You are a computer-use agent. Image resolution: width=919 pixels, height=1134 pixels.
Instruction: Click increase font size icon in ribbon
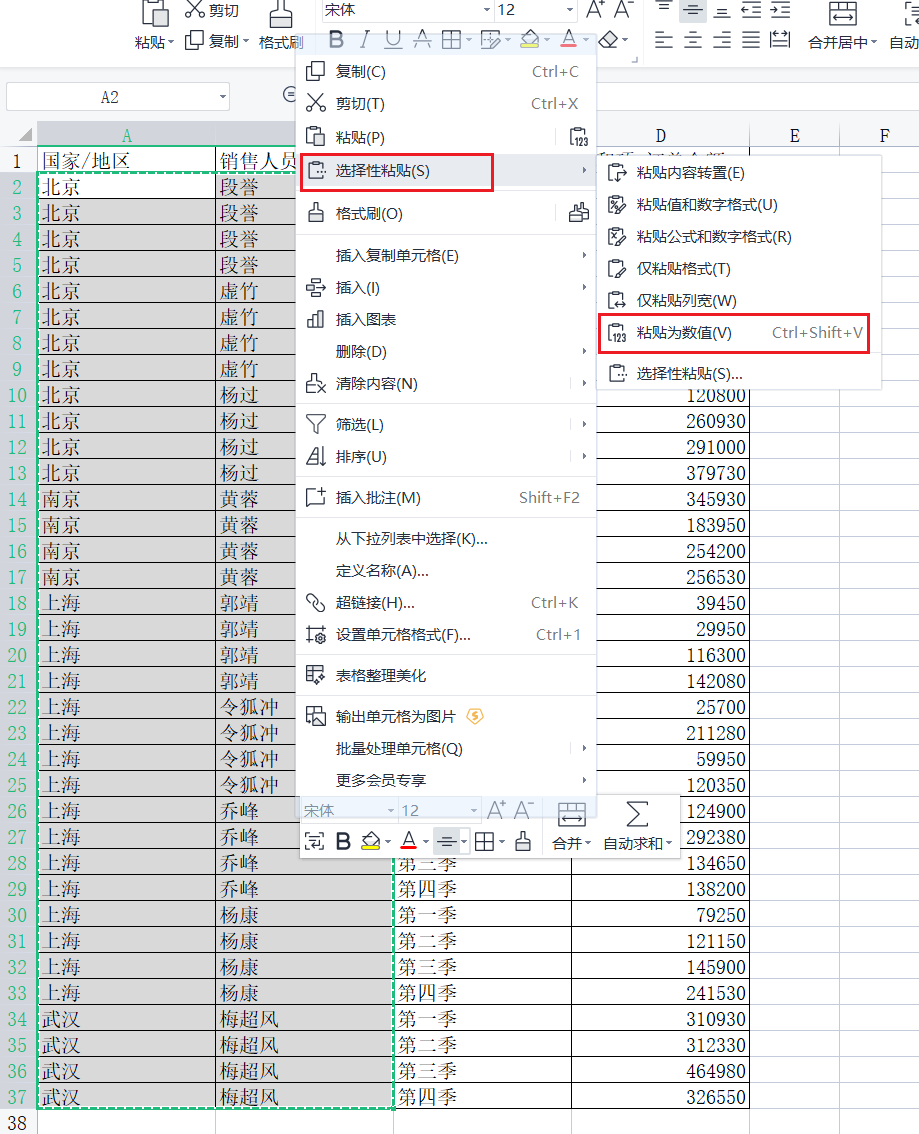coord(595,10)
